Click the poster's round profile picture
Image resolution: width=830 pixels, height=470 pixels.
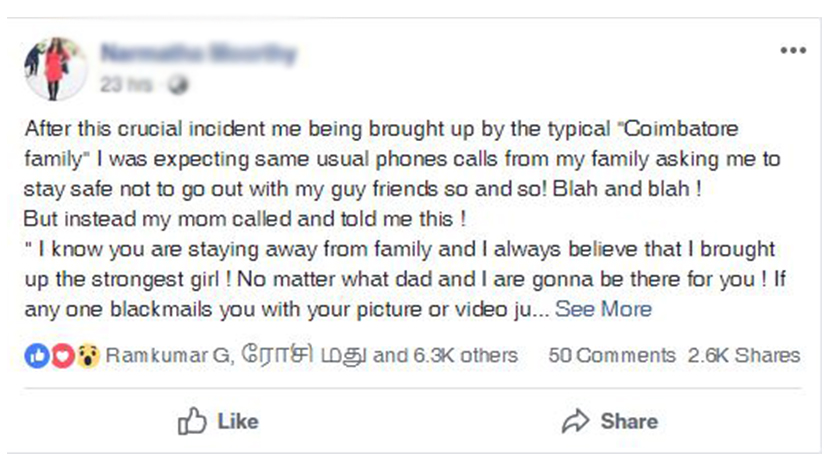point(56,69)
